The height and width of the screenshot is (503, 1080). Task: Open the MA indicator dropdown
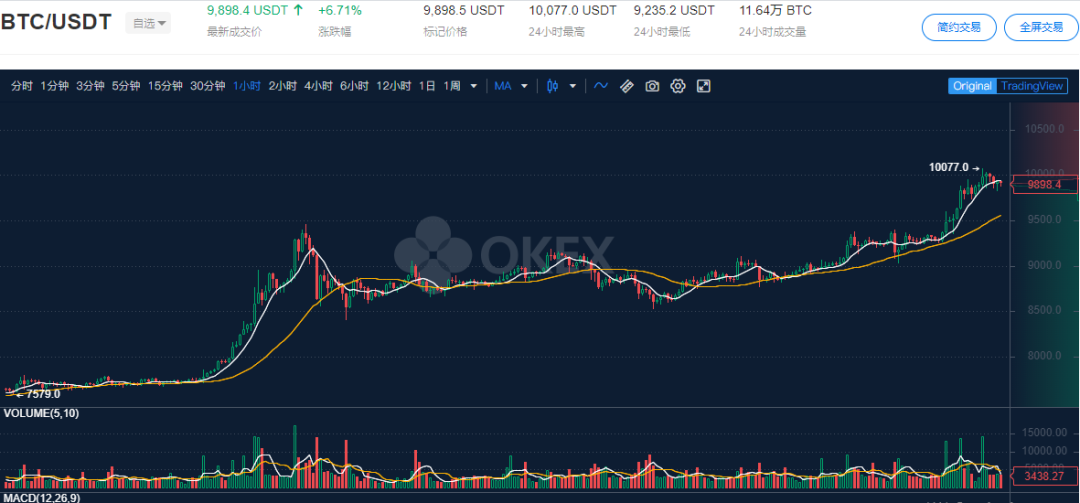pos(509,86)
